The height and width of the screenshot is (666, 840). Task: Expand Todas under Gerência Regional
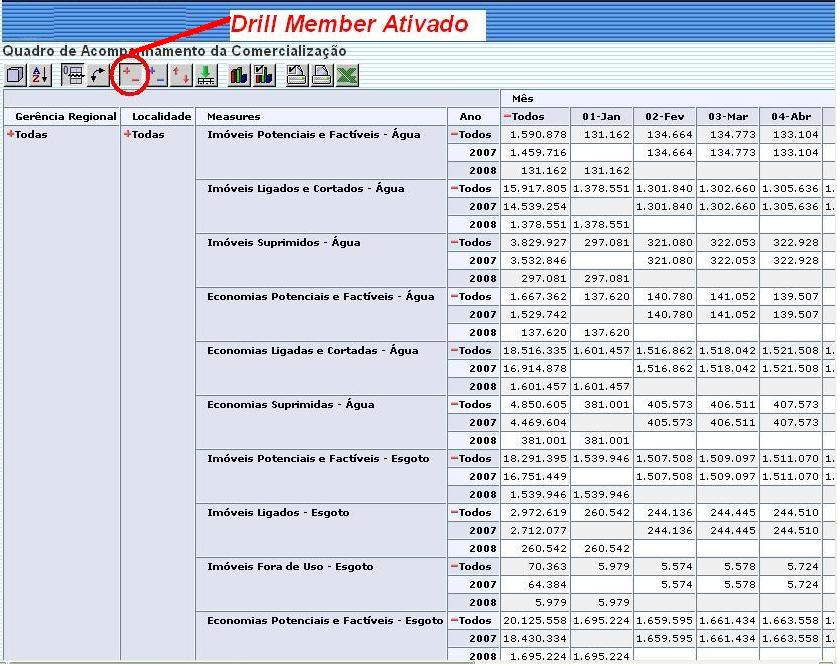[13, 134]
